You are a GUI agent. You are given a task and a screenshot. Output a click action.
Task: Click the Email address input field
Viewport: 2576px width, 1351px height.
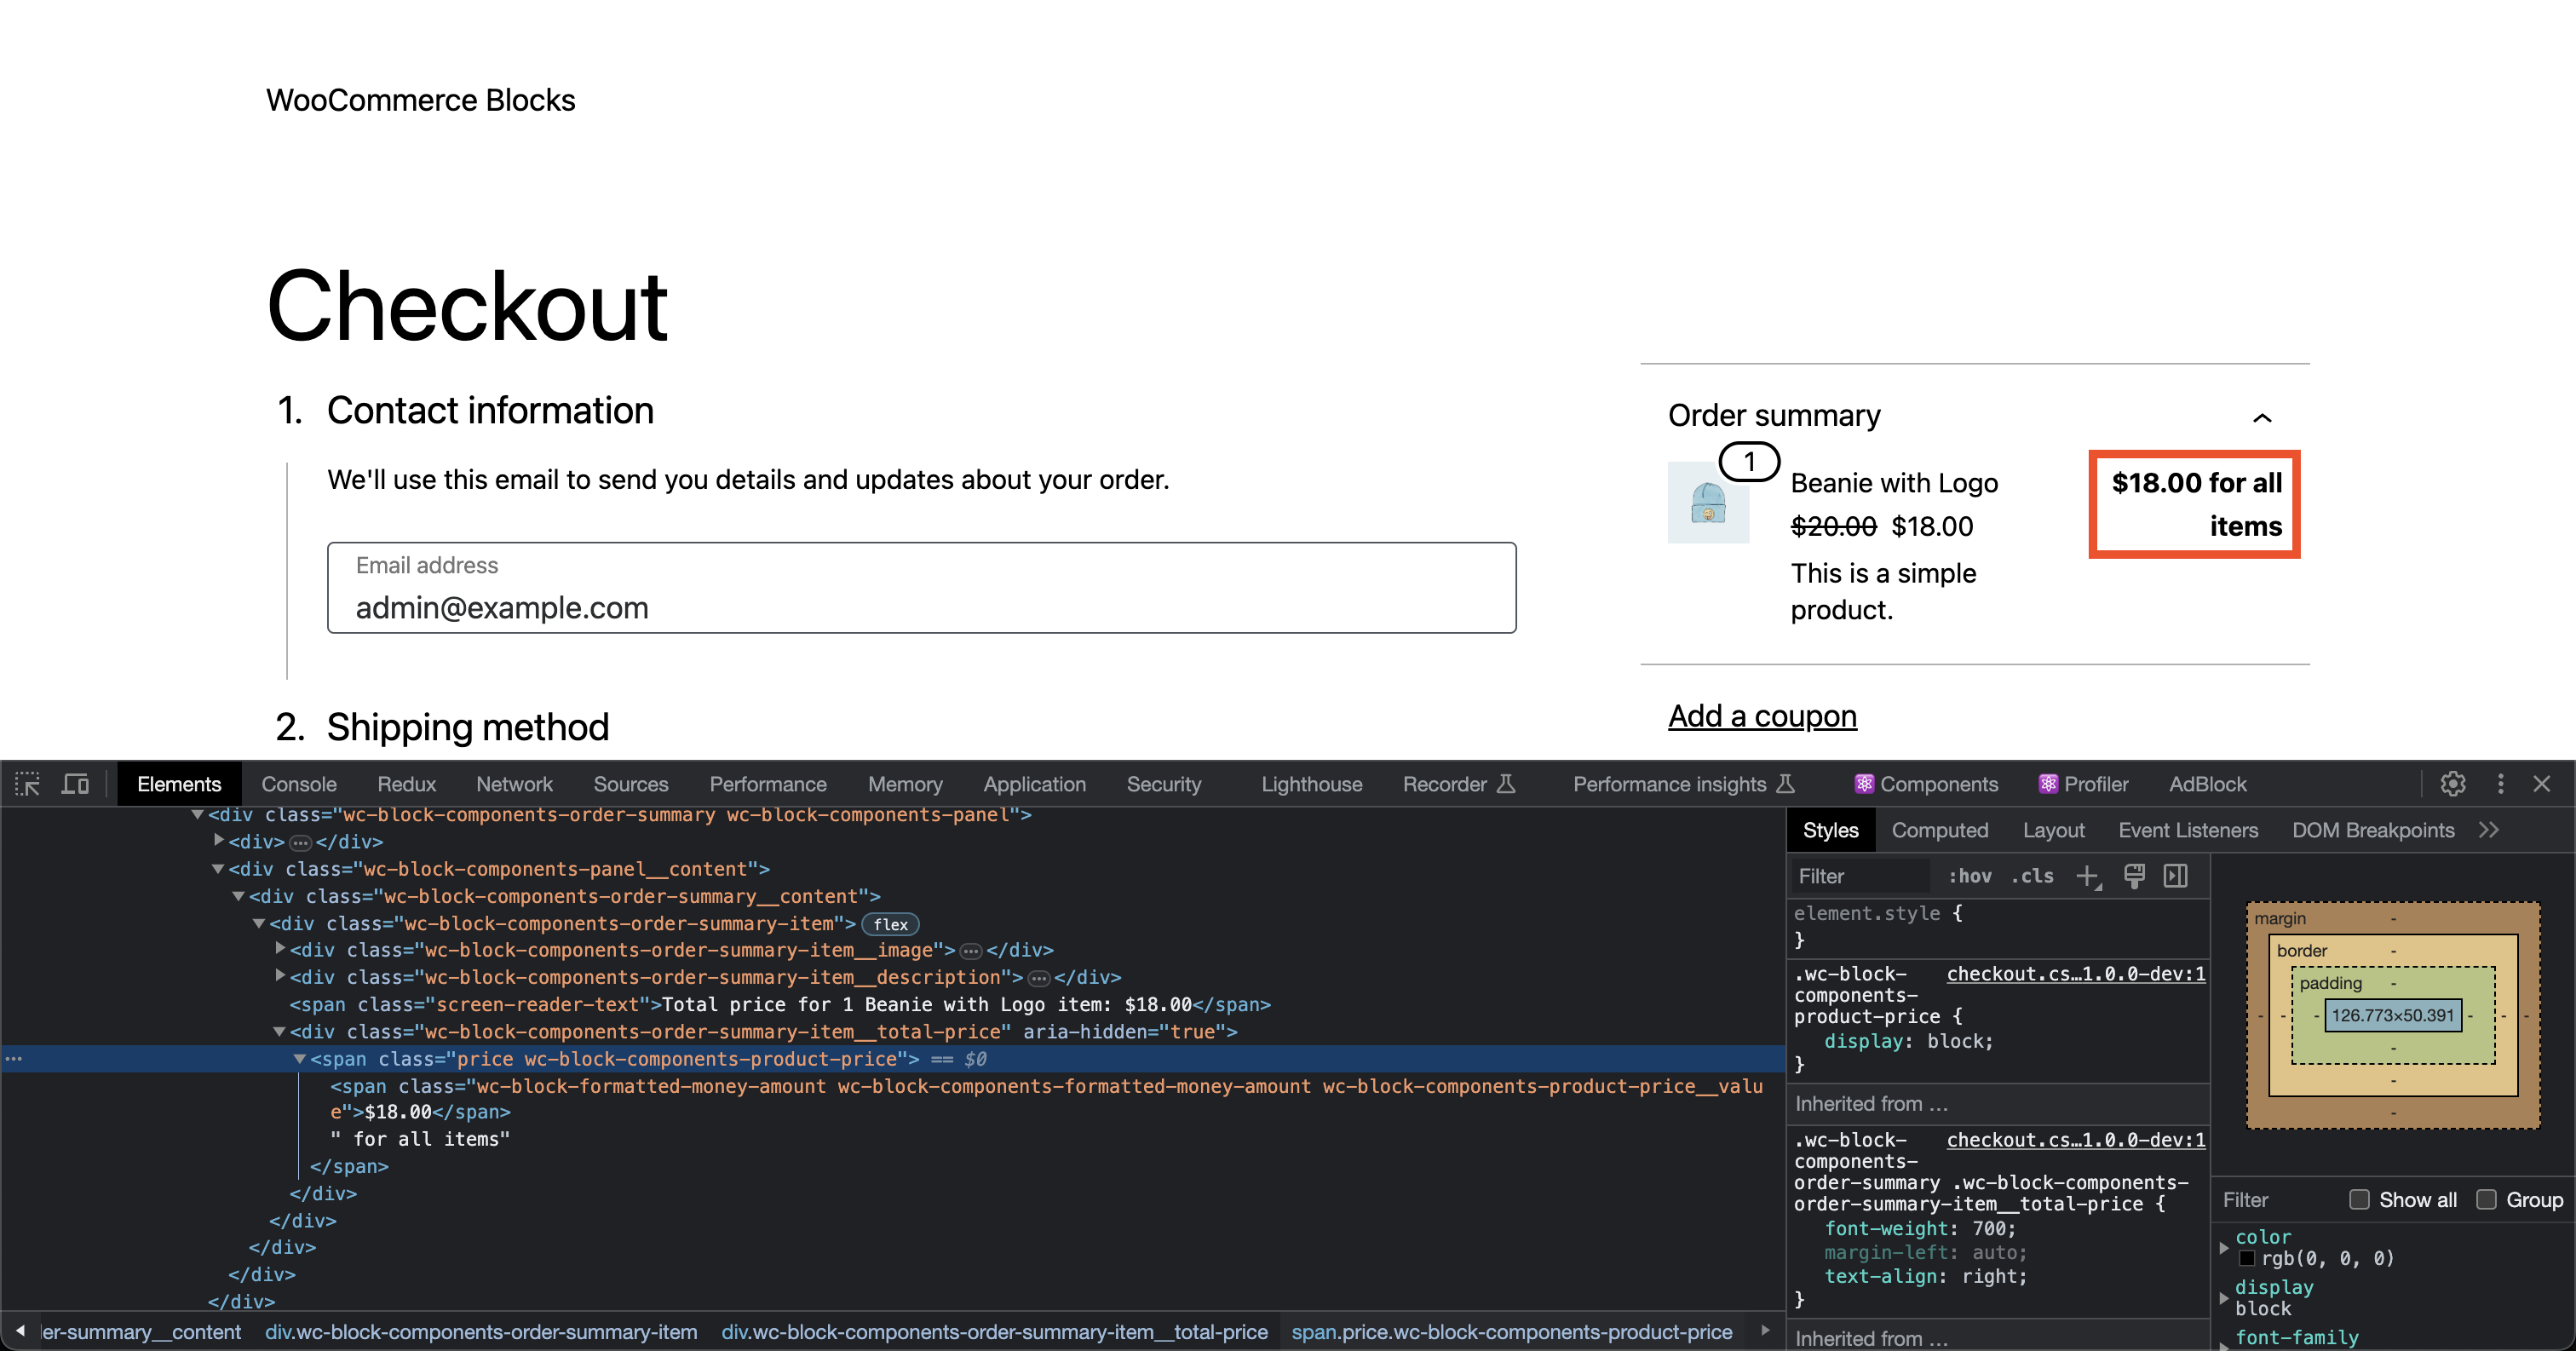pos(921,589)
